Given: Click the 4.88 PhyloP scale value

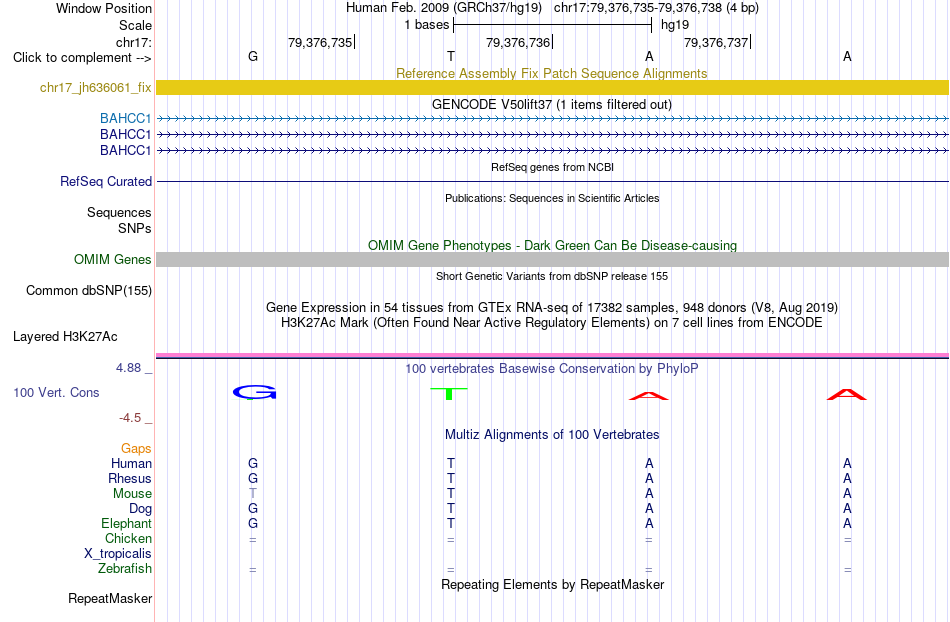Looking at the screenshot, I should [128, 368].
